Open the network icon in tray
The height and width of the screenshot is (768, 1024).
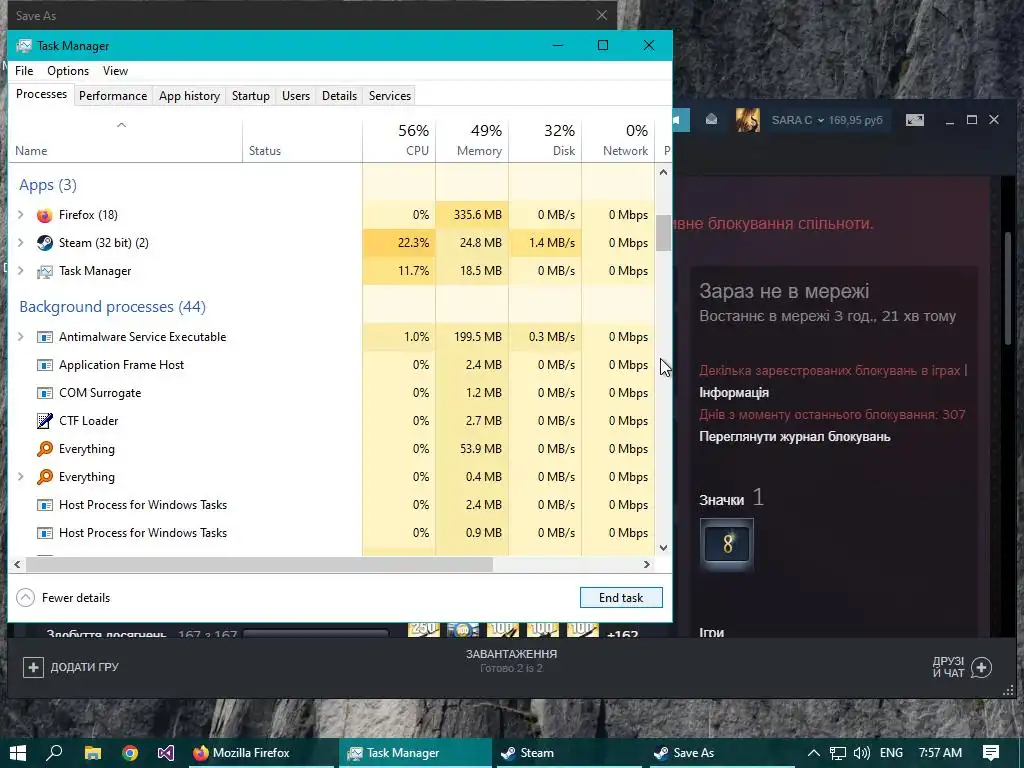click(838, 753)
